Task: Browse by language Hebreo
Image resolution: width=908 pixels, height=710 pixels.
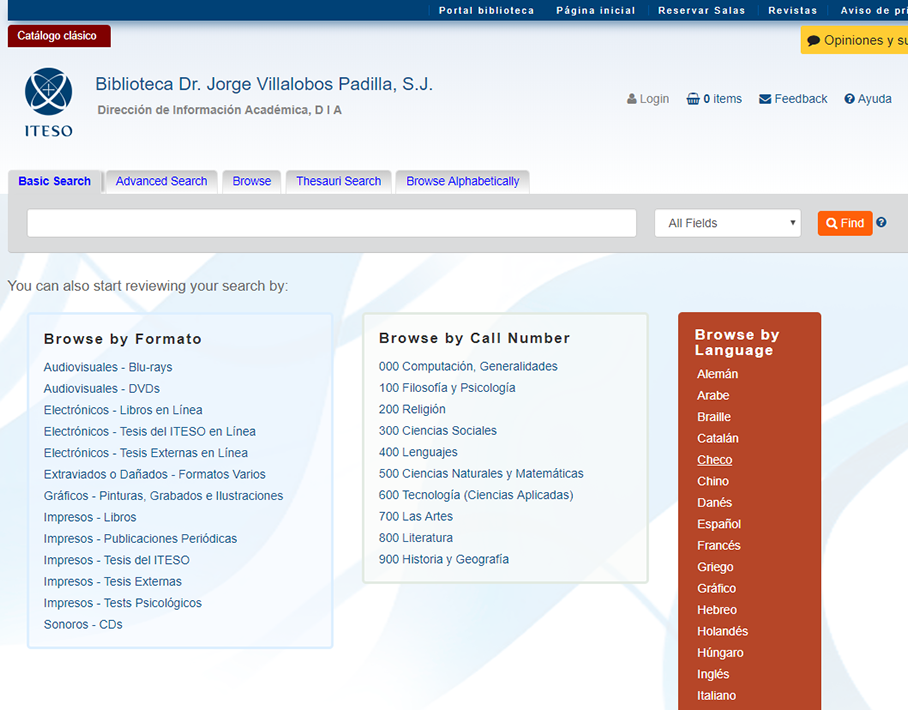Action: click(x=717, y=610)
